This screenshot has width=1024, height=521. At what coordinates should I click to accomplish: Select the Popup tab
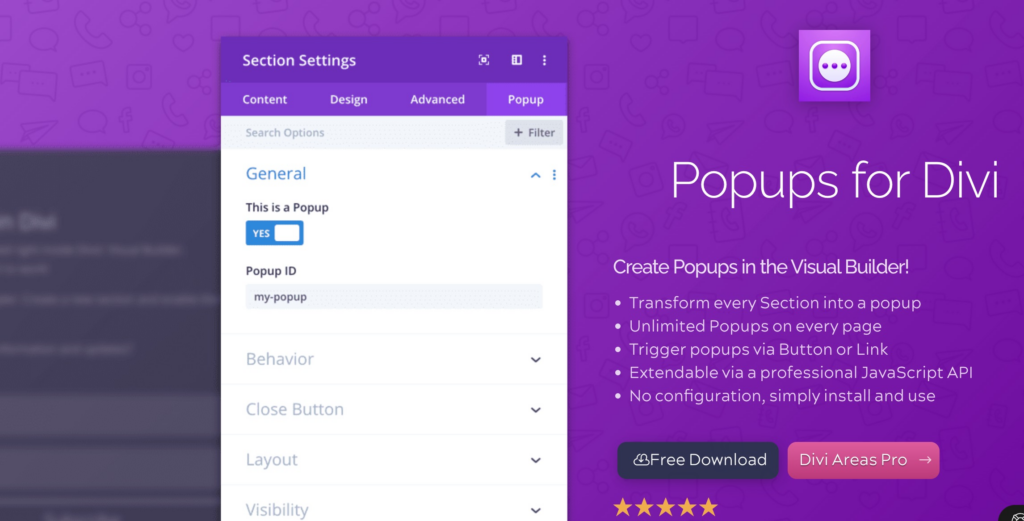pyautogui.click(x=526, y=99)
